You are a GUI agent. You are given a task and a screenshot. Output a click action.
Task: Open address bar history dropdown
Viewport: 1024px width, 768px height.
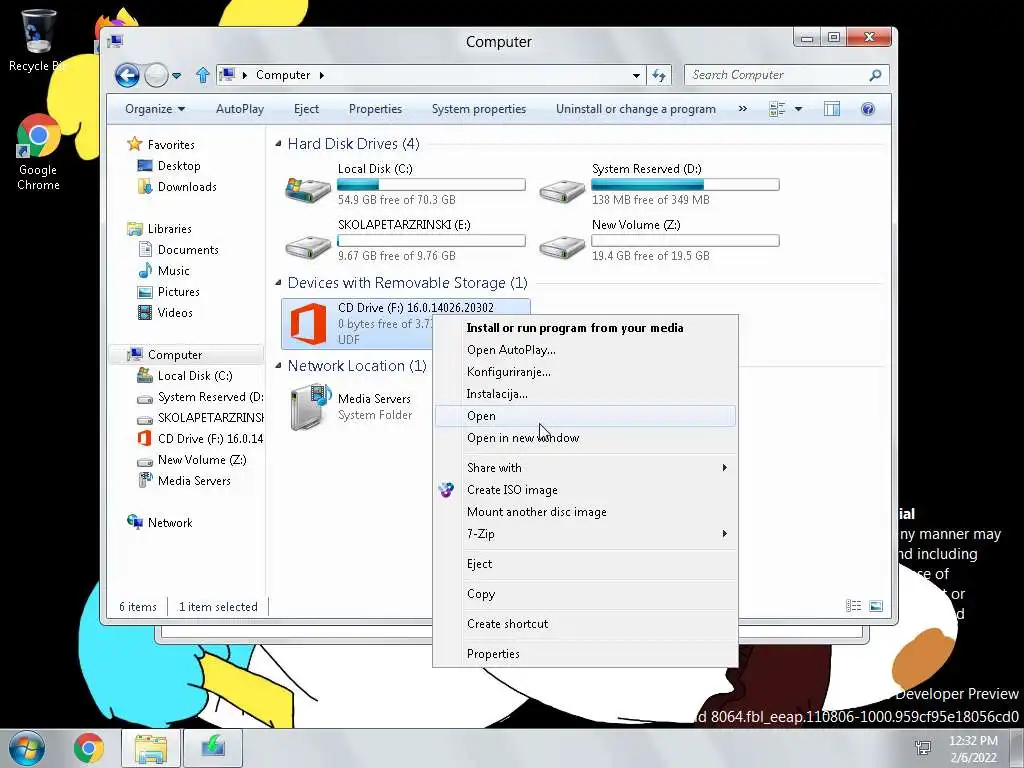[636, 76]
